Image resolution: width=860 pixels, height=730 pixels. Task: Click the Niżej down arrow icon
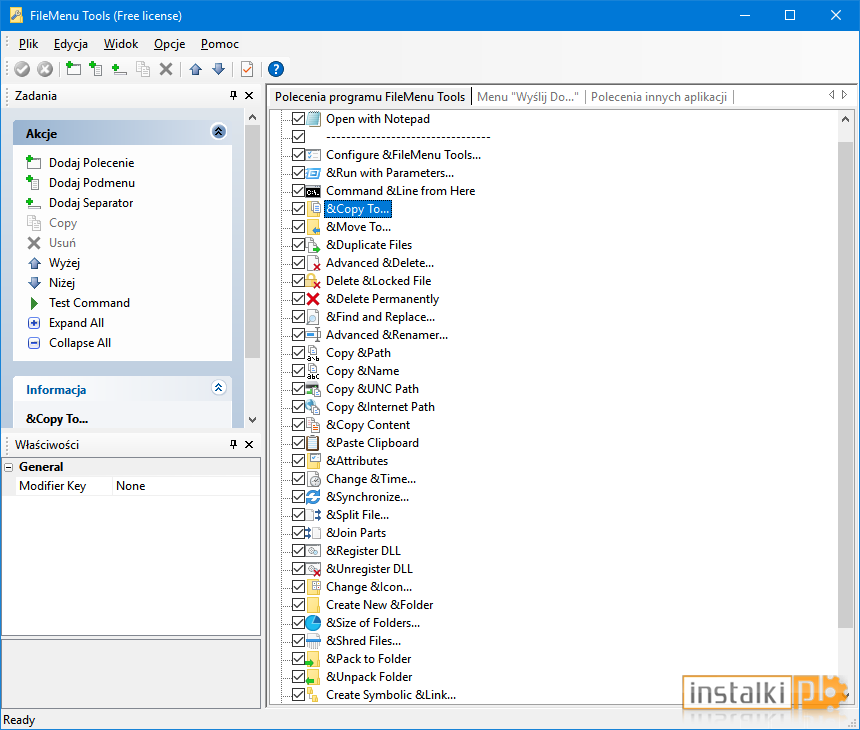(34, 283)
